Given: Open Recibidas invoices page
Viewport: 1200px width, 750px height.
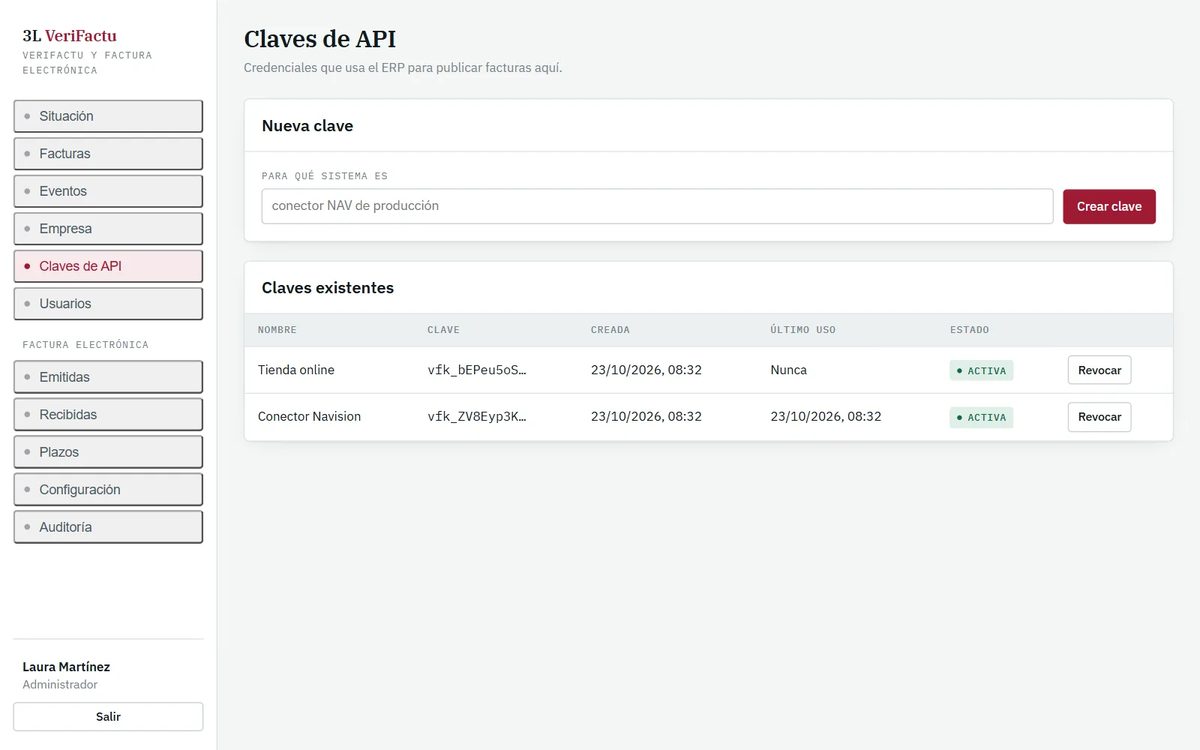Looking at the screenshot, I should click(108, 415).
